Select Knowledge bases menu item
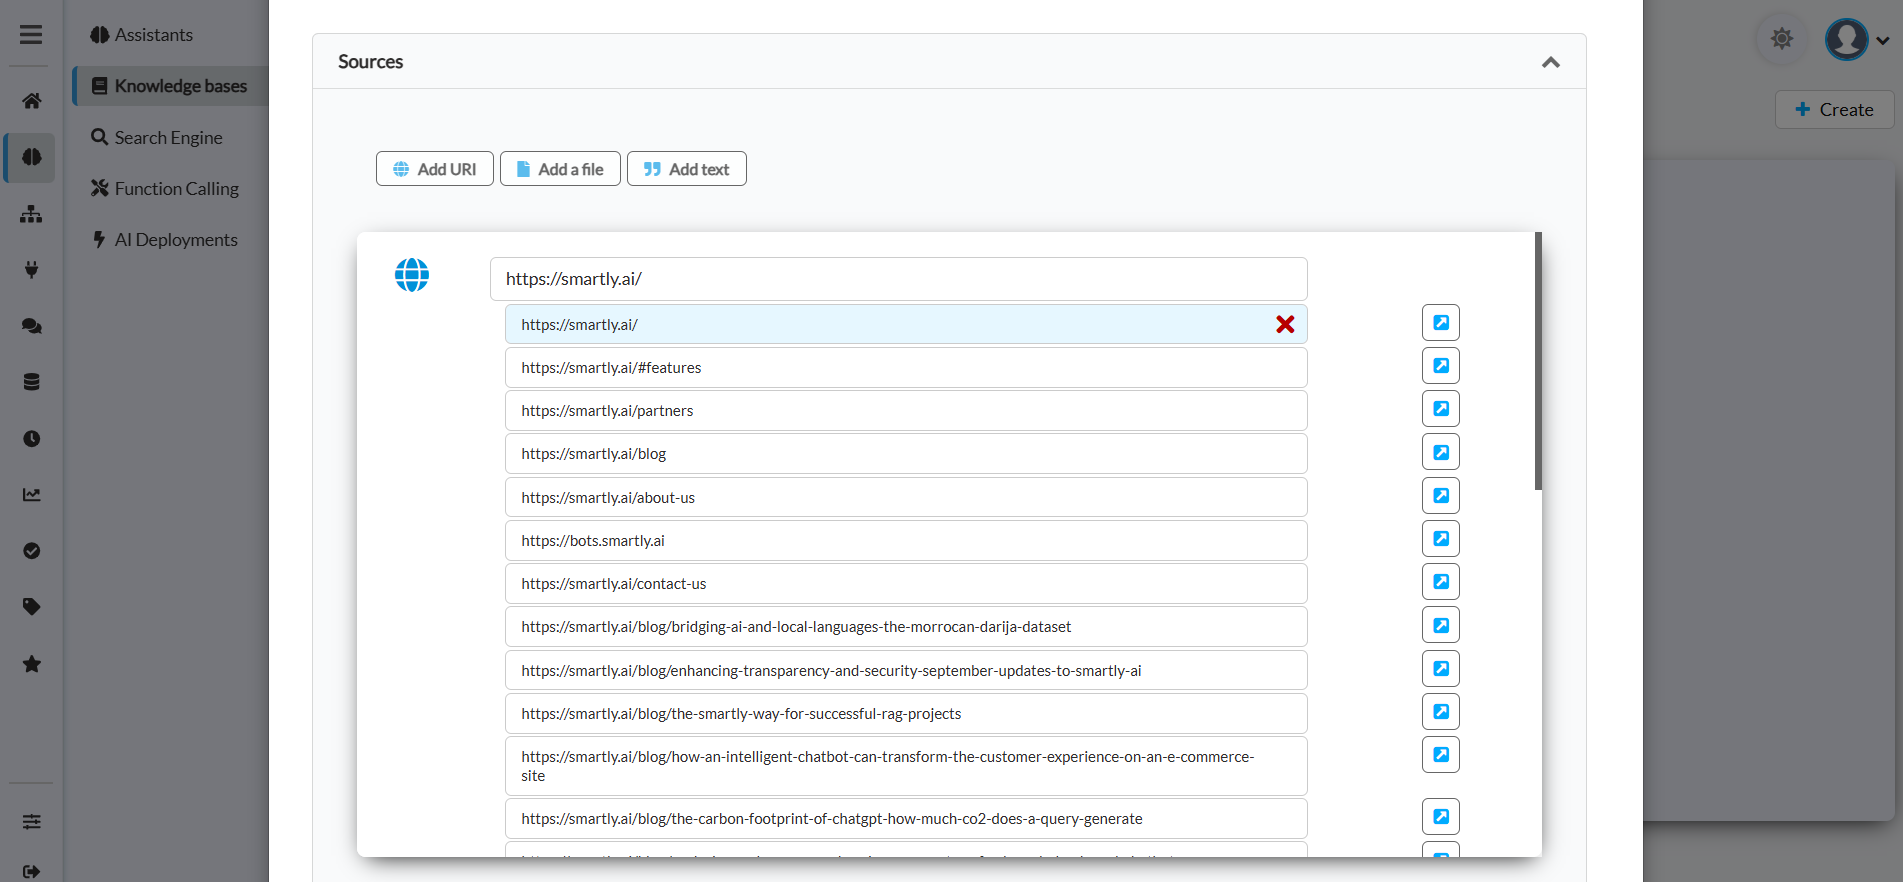 tap(169, 86)
